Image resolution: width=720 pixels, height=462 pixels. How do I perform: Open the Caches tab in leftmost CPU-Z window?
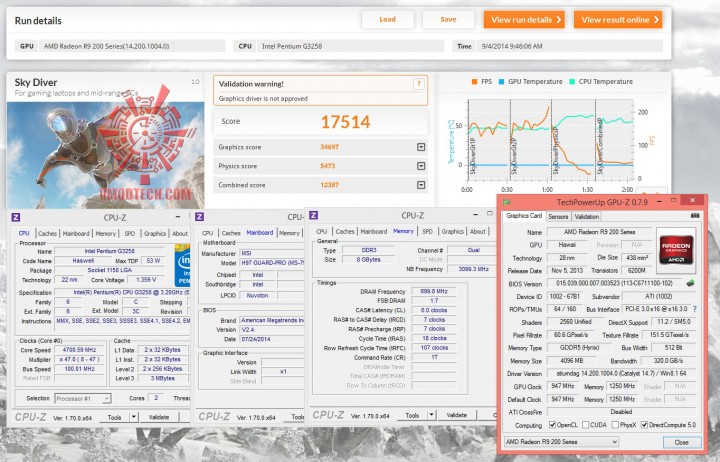tap(47, 233)
